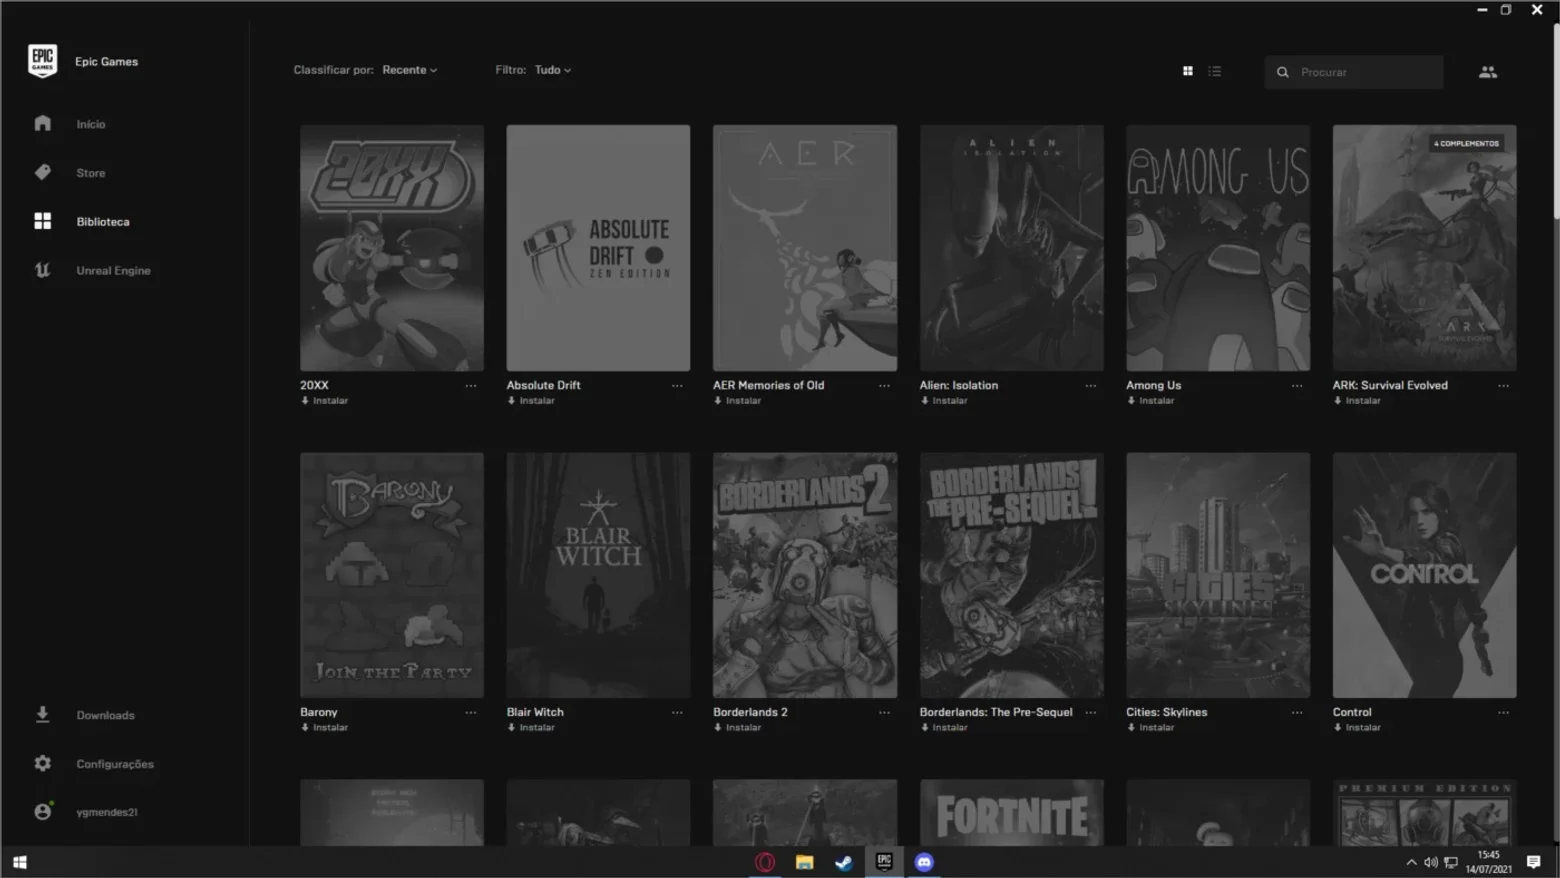Go to Início in the sidebar

tap(91, 124)
